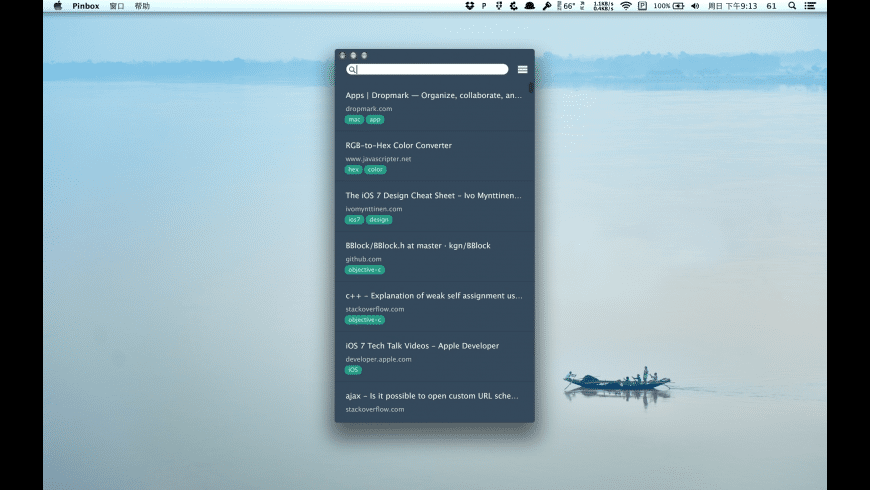Open the Pinbox app menu
This screenshot has width=870, height=490.
[85, 6]
